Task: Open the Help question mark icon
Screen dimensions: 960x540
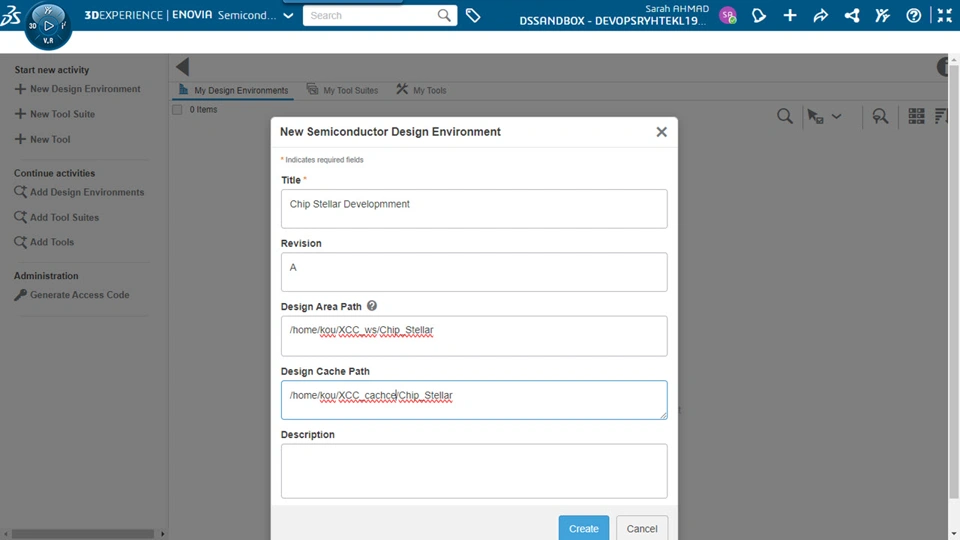Action: tap(913, 15)
